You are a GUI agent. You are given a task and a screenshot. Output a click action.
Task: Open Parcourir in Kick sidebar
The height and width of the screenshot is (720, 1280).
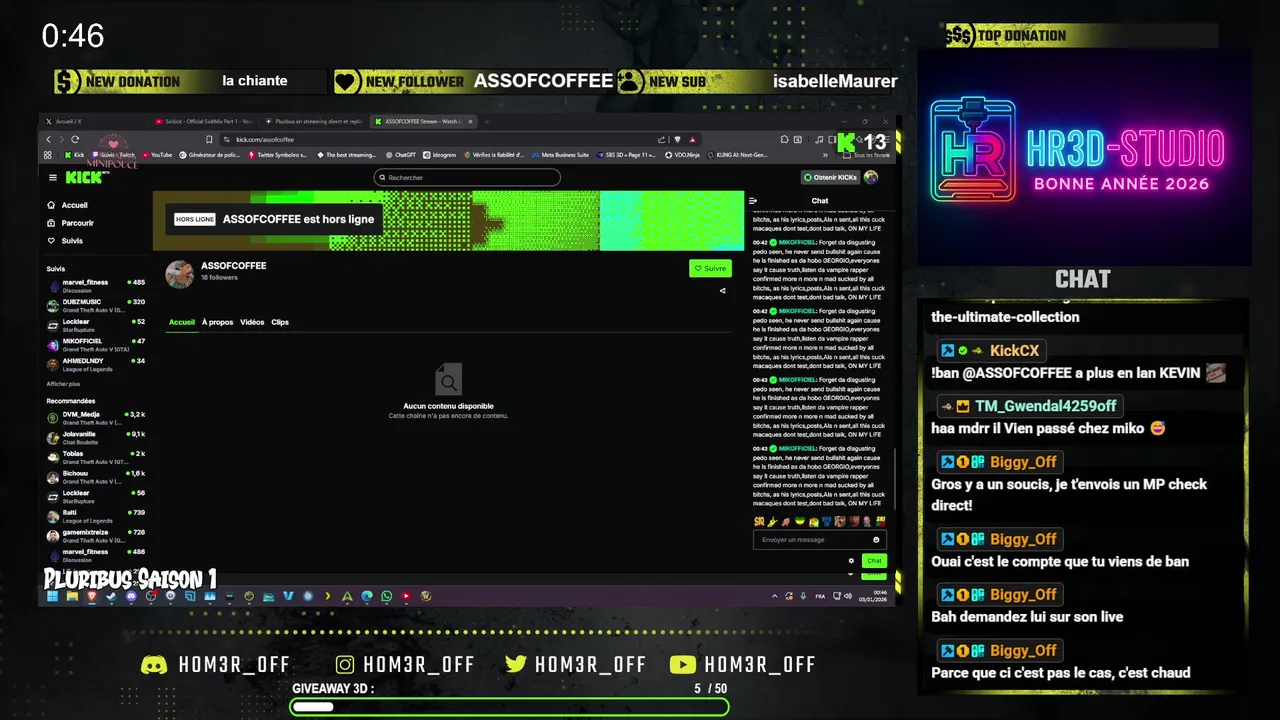[71, 223]
